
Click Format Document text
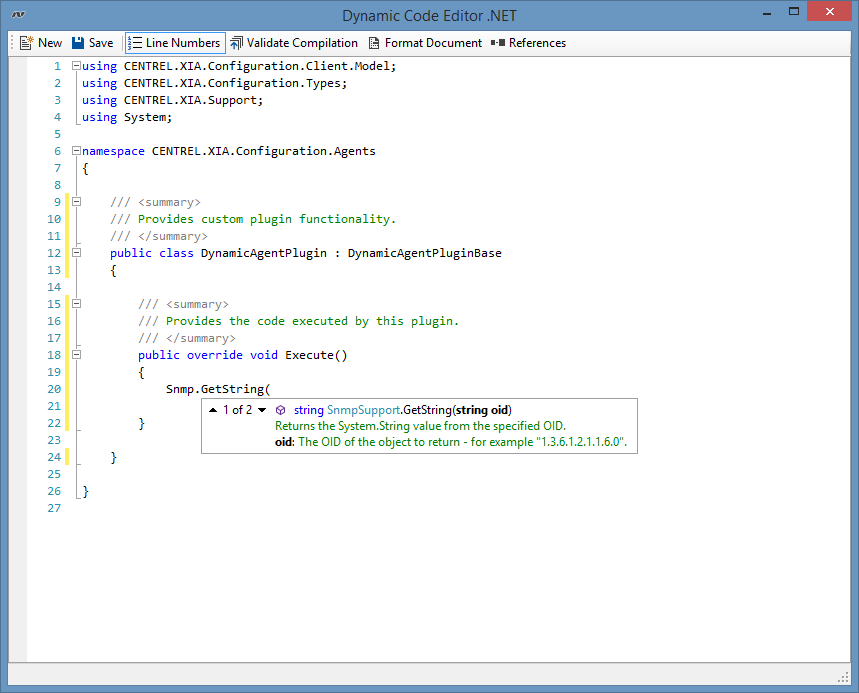coord(433,43)
